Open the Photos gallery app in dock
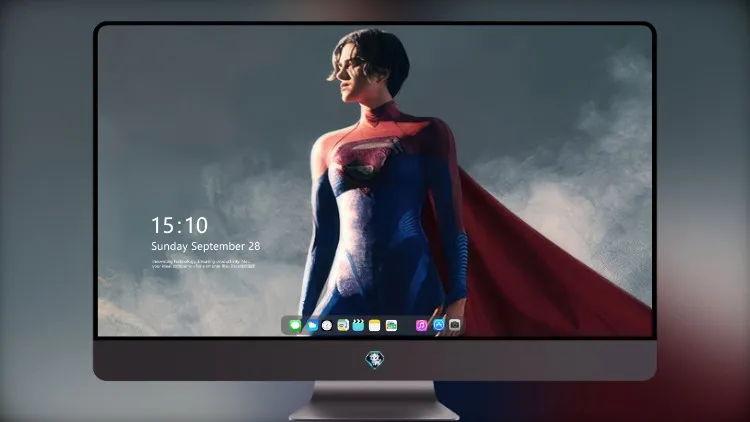 click(x=391, y=325)
